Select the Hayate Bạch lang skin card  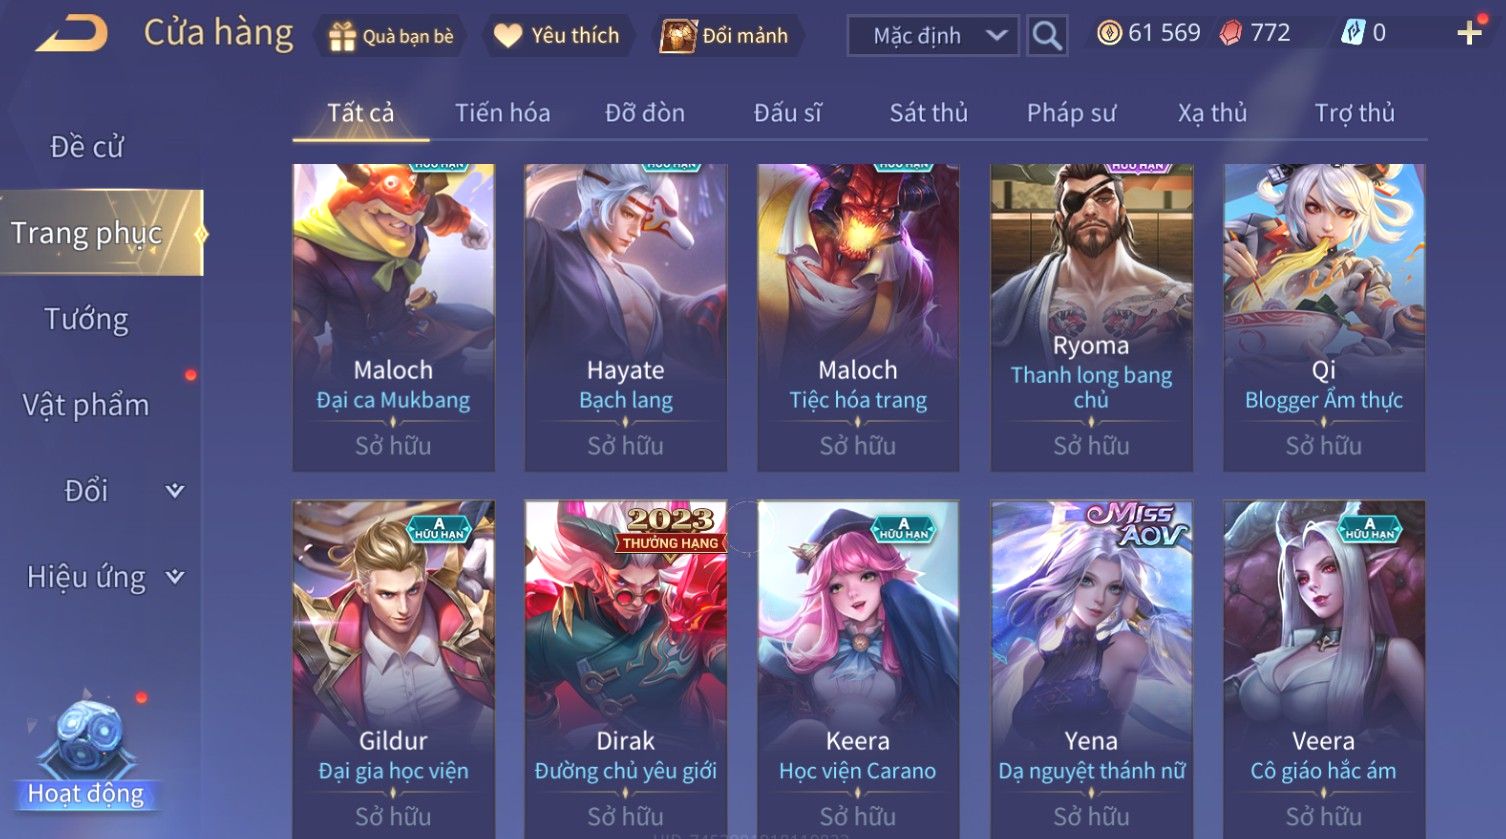(626, 317)
